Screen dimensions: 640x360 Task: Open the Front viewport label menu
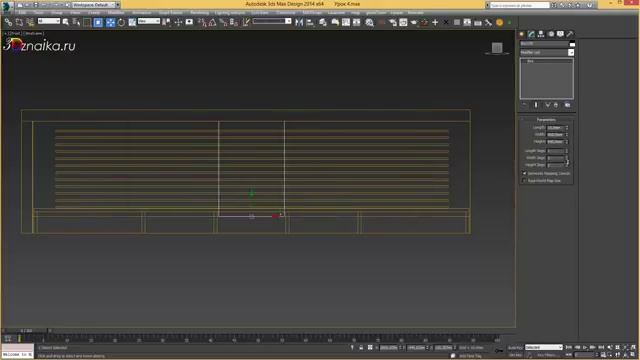click(x=14, y=33)
